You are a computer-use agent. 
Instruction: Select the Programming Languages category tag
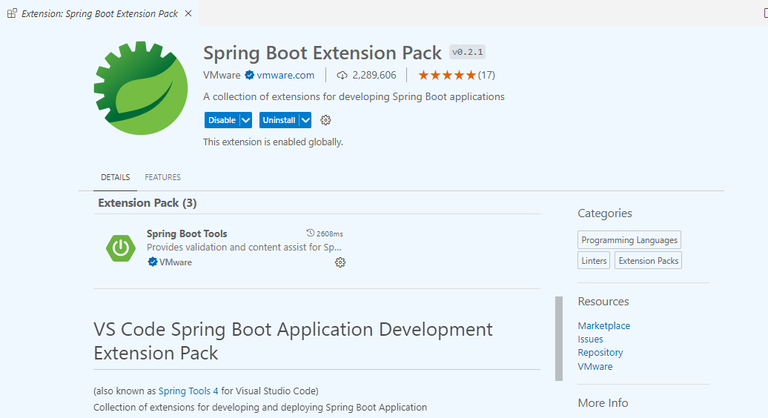630,240
